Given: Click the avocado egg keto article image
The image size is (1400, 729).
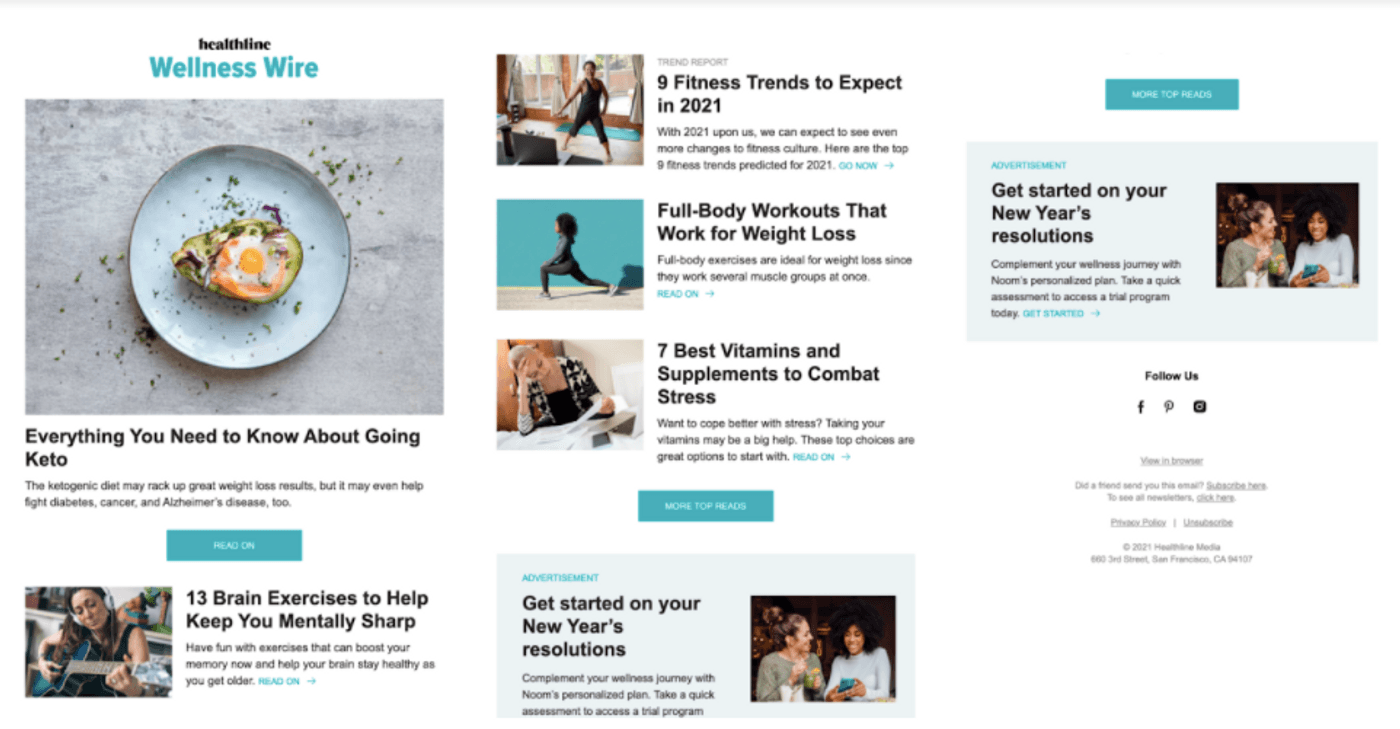Looking at the screenshot, I should tap(234, 256).
